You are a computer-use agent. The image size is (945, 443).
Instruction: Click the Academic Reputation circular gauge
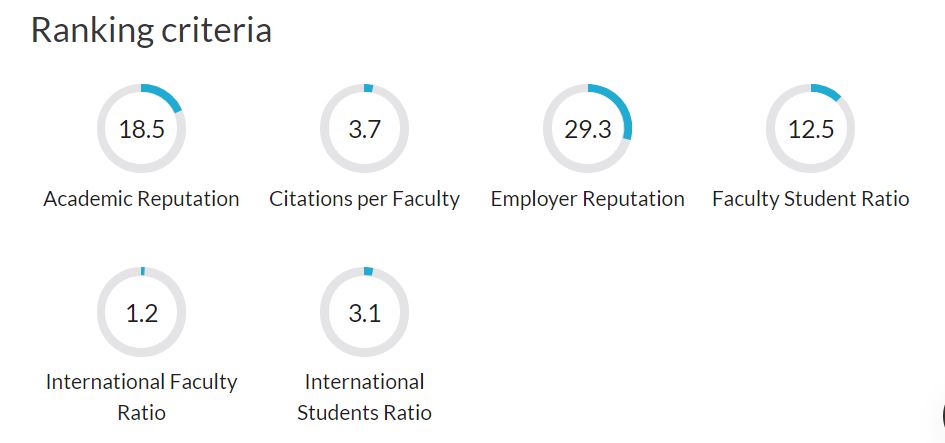click(x=142, y=128)
